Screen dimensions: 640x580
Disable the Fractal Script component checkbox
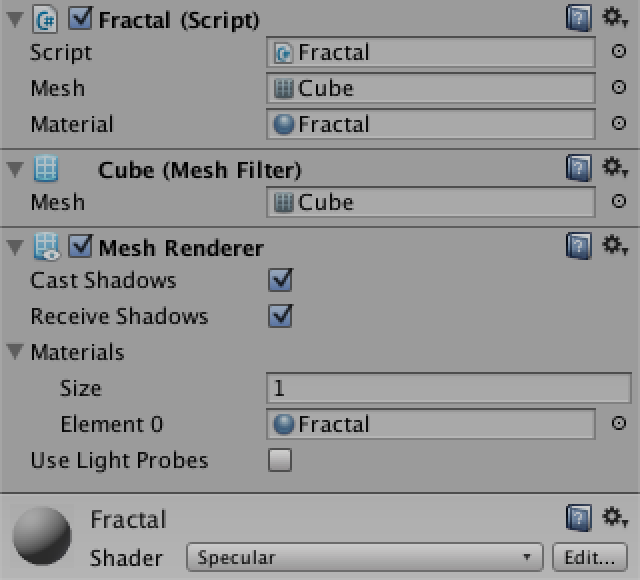click(80, 18)
